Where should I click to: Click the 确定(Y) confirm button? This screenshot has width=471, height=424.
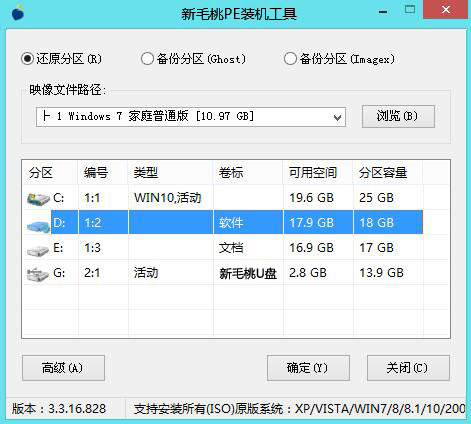tap(308, 368)
